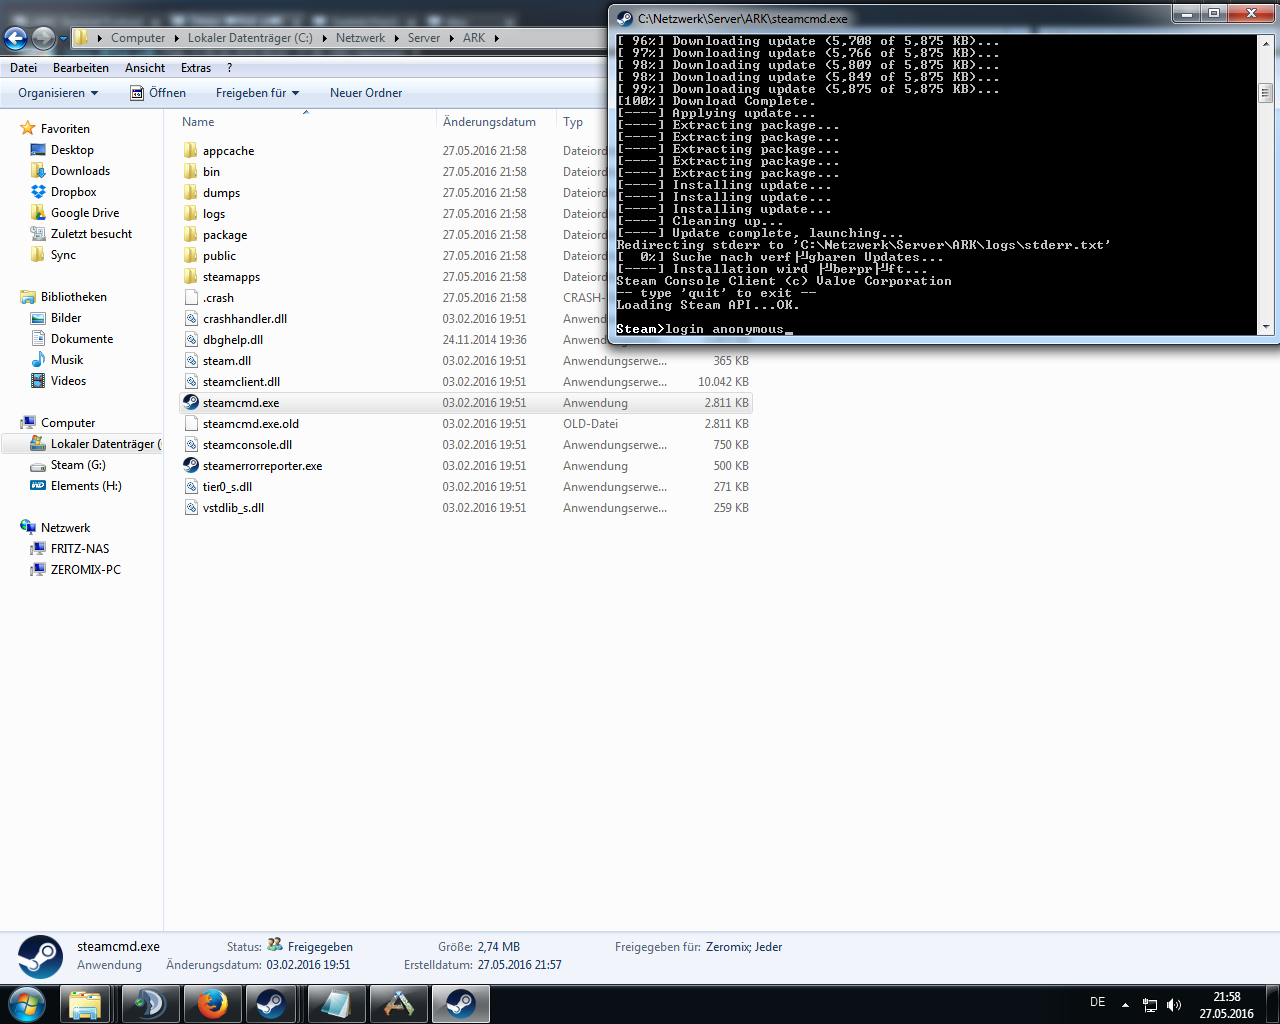Click the Neuer Ordner button
Image resolution: width=1280 pixels, height=1024 pixels.
click(x=366, y=93)
